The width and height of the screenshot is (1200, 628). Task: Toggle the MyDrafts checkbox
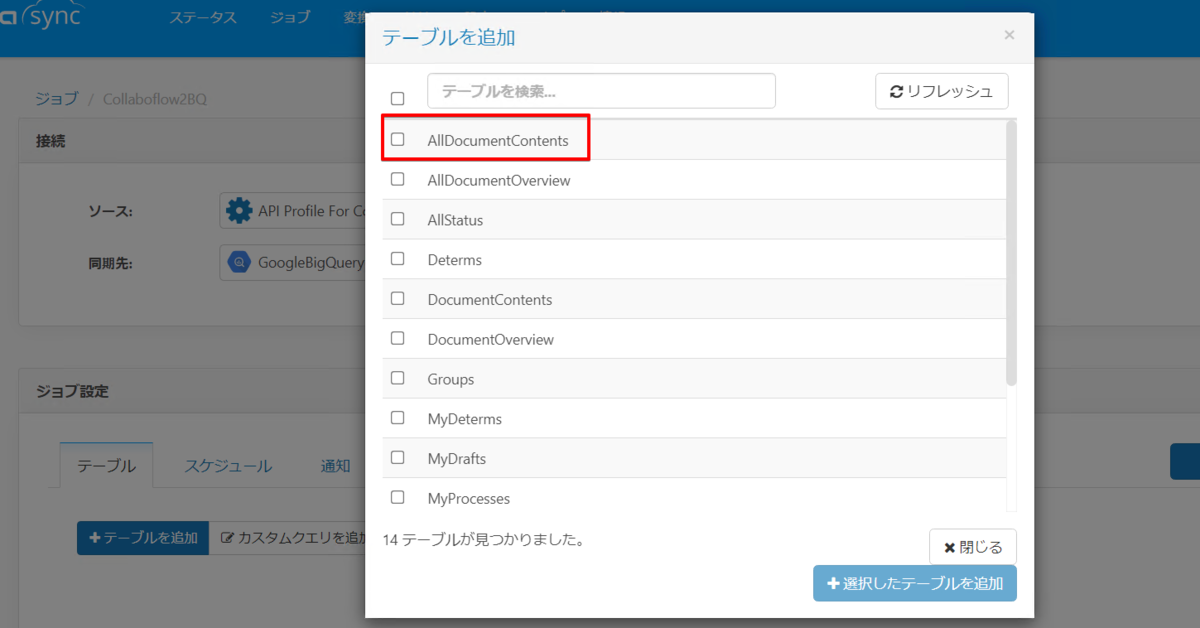[x=398, y=458]
